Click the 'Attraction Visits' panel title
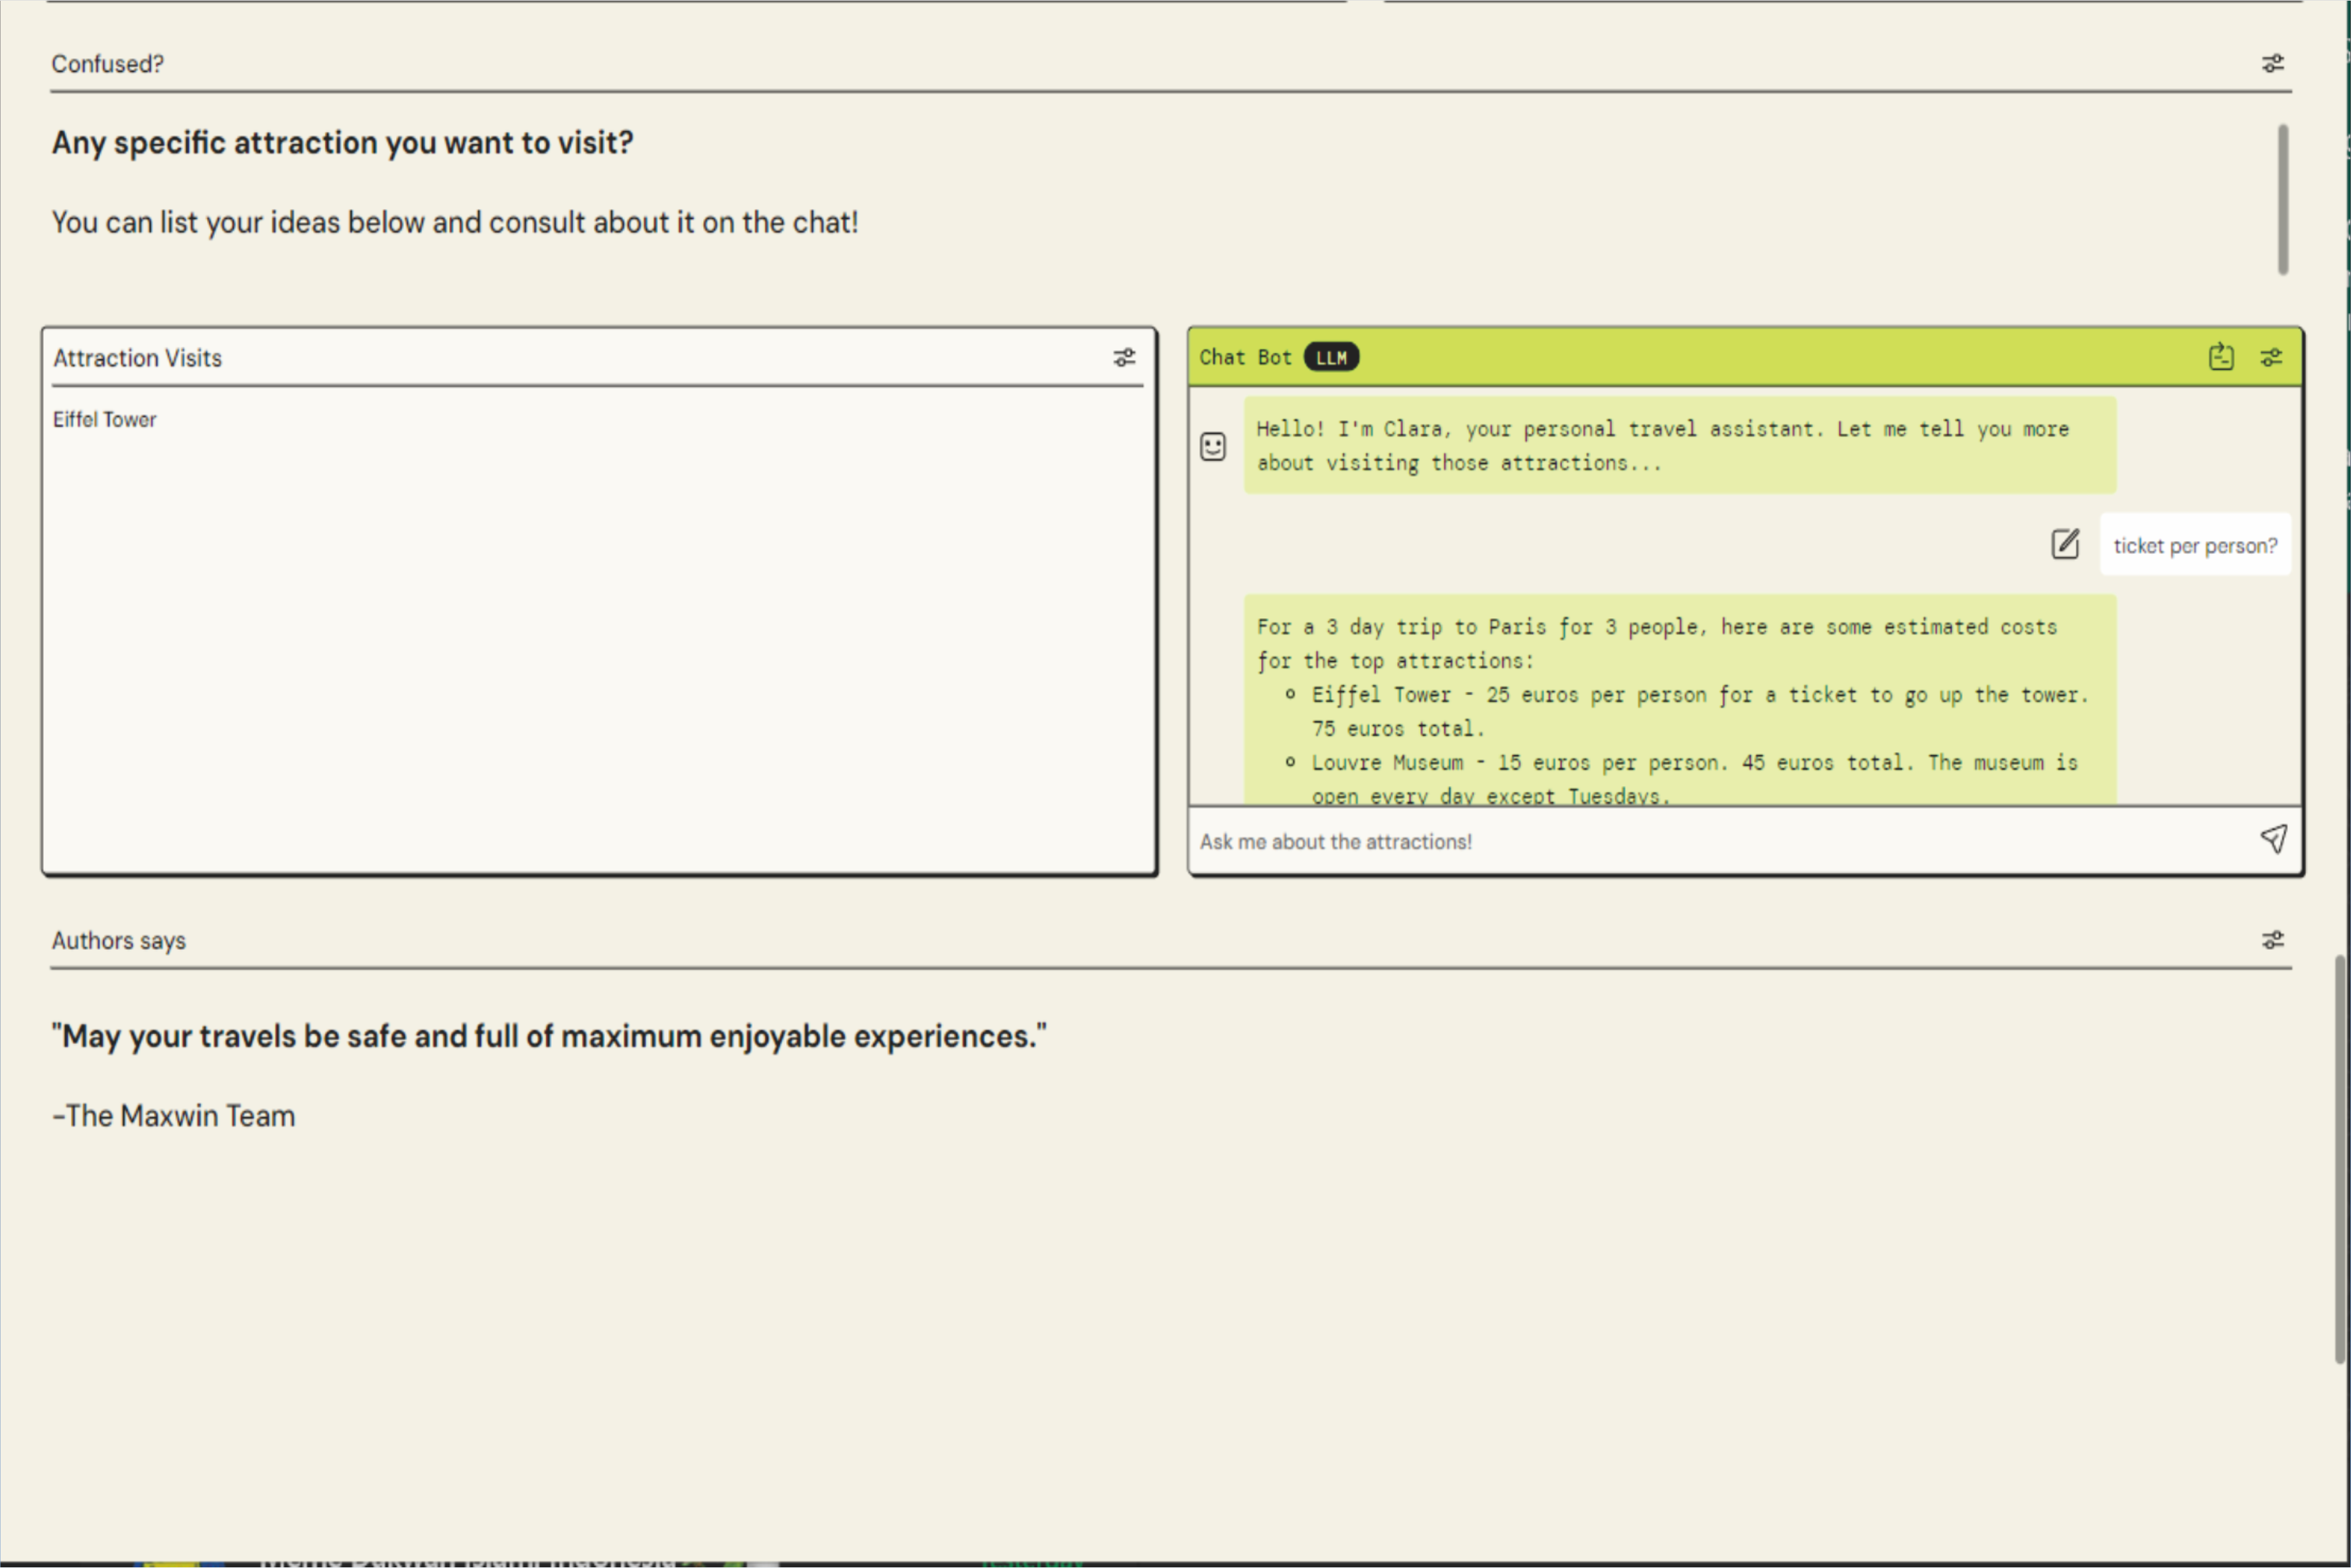The height and width of the screenshot is (1568, 2351). tap(138, 358)
